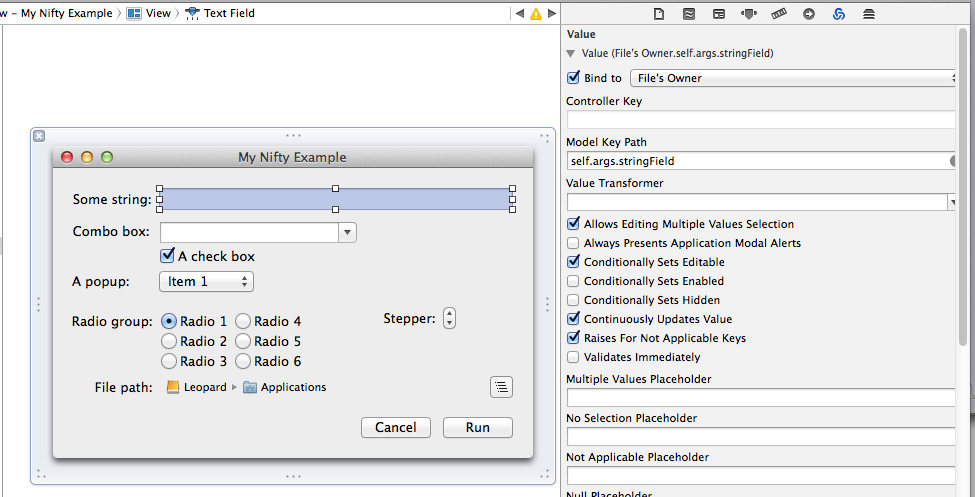
Task: Enable Conditionally Sets Hidden checkbox
Action: click(x=573, y=300)
